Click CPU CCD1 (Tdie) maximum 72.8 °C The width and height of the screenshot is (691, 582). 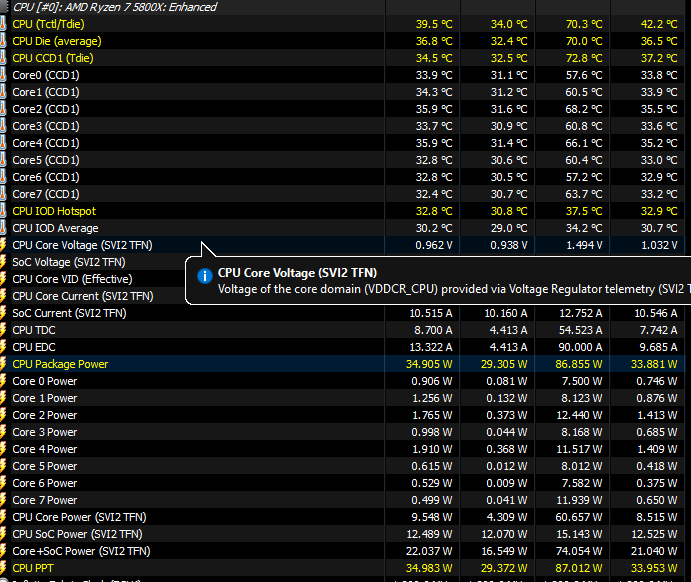(x=584, y=58)
